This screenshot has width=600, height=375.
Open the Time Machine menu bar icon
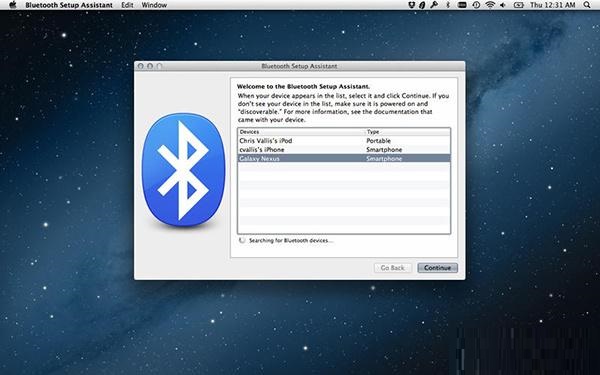[476, 5]
